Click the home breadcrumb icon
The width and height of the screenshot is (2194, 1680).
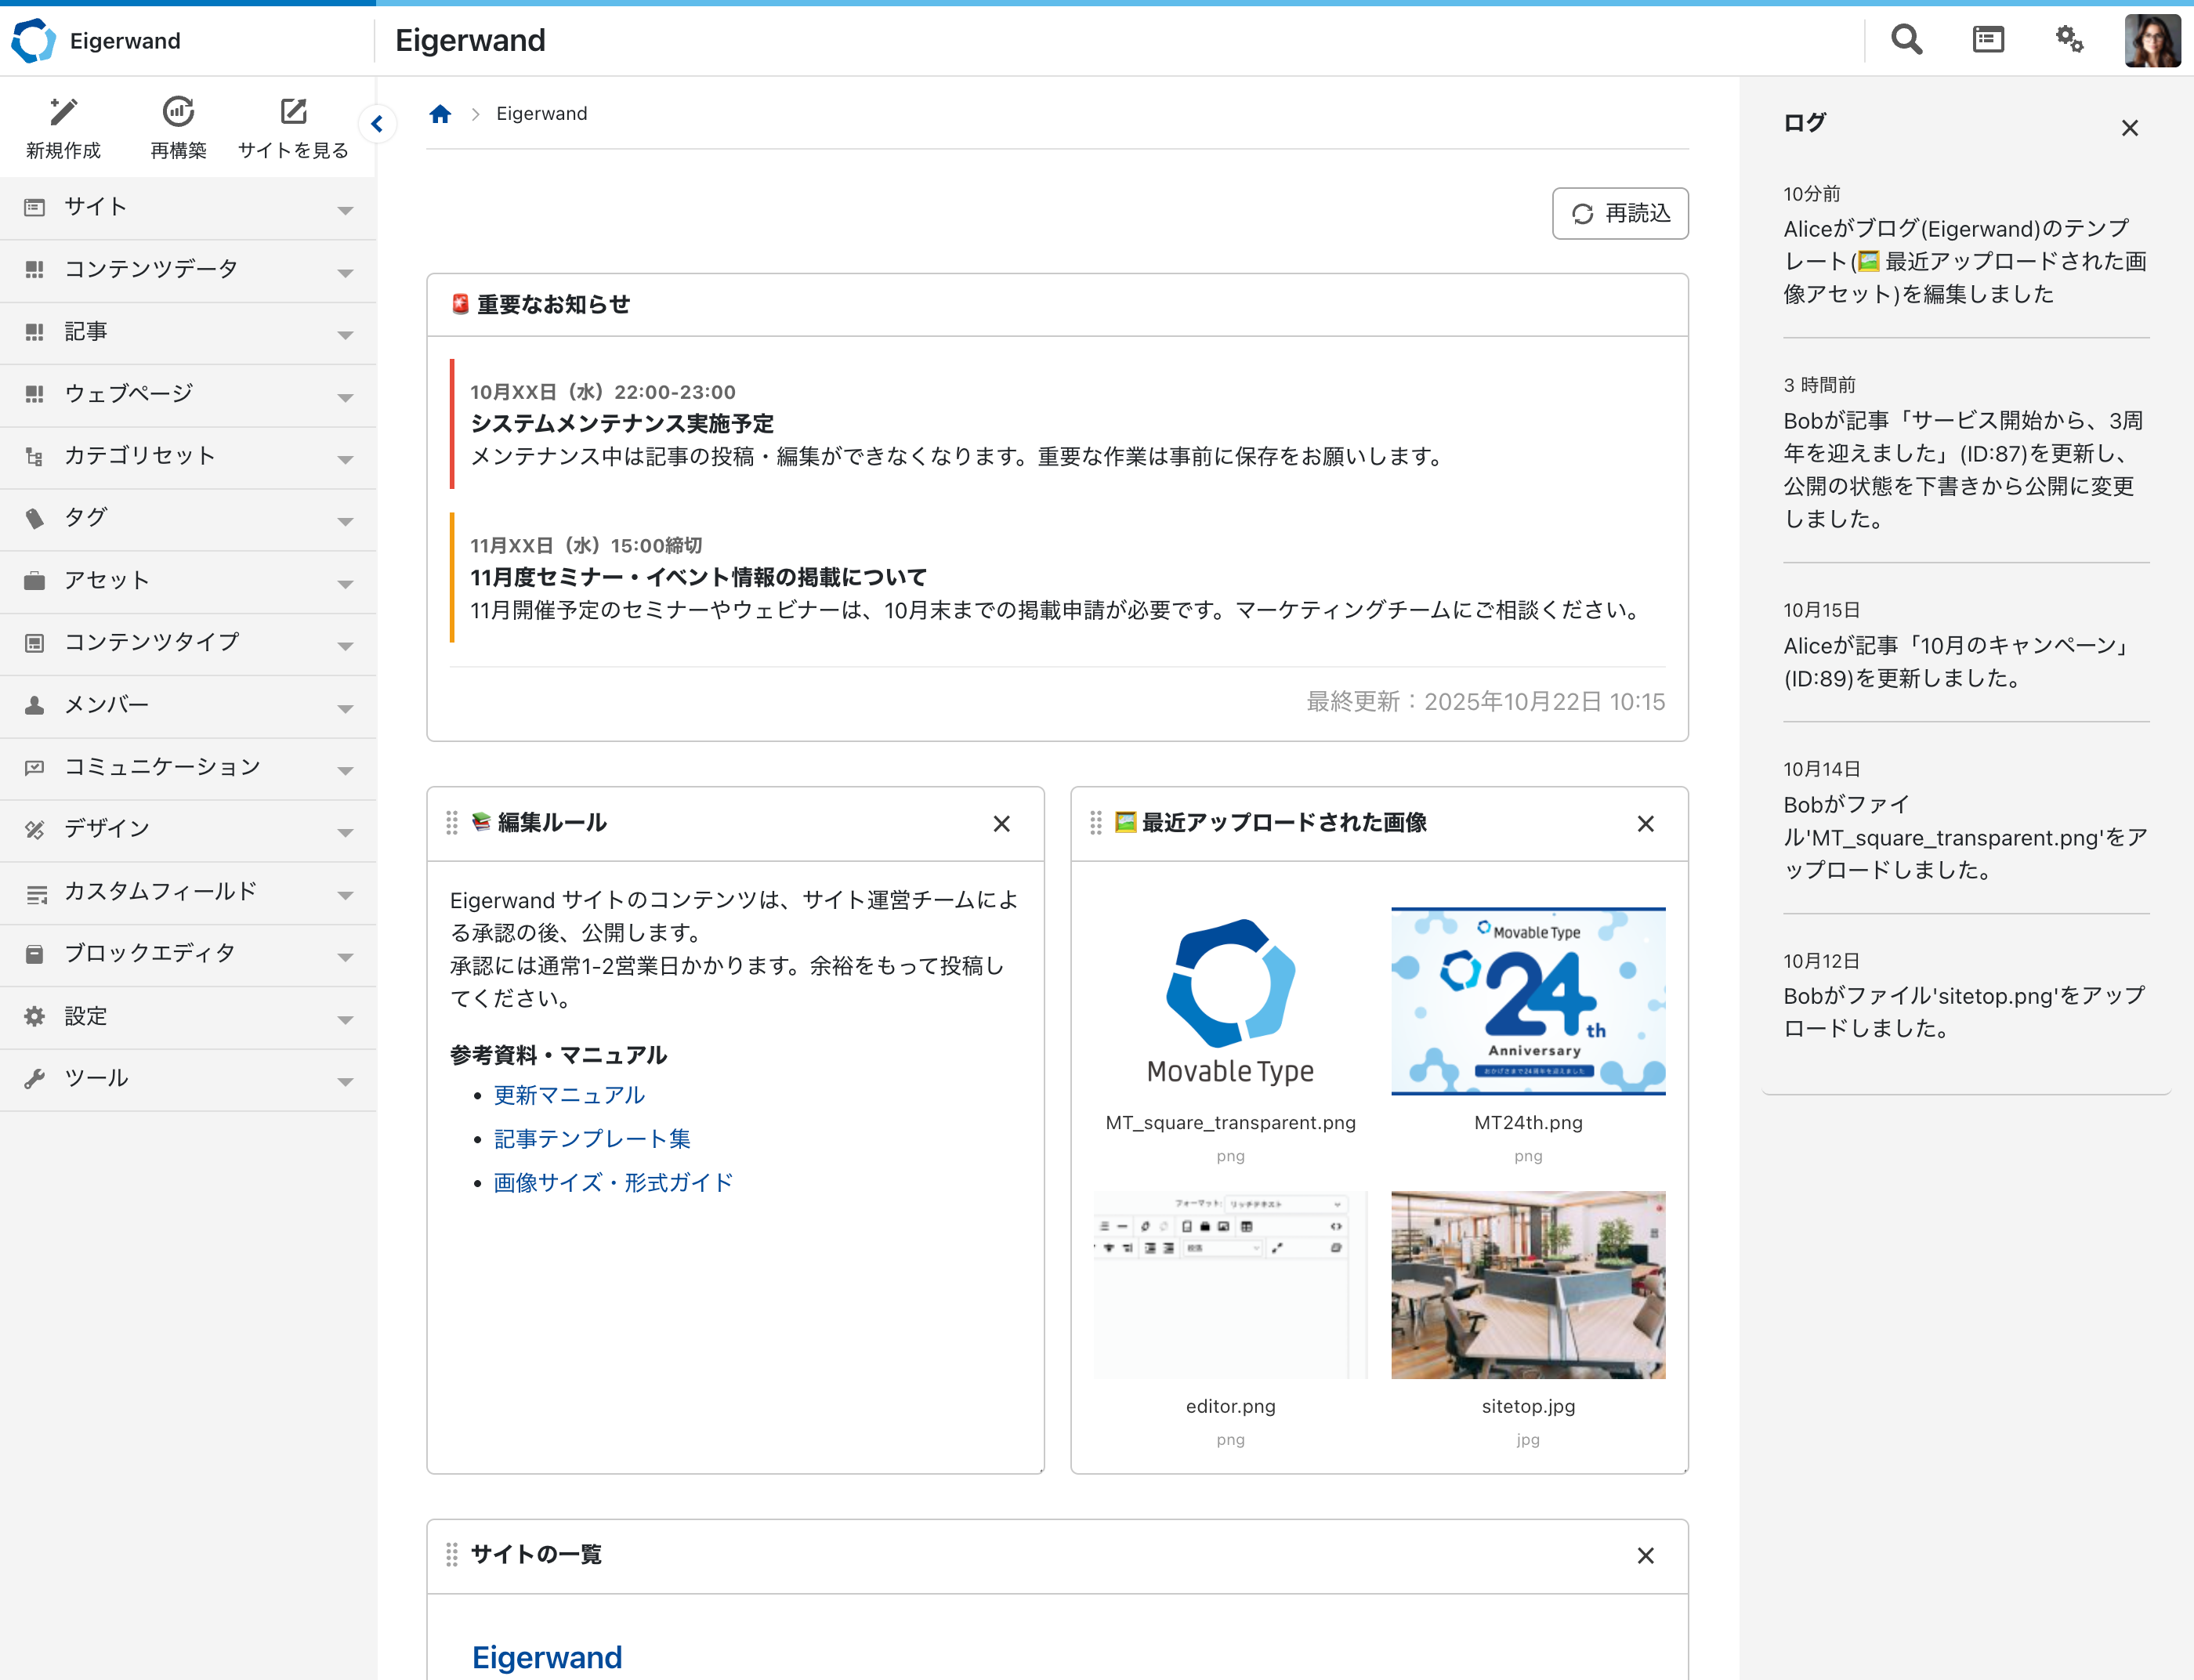pos(440,113)
